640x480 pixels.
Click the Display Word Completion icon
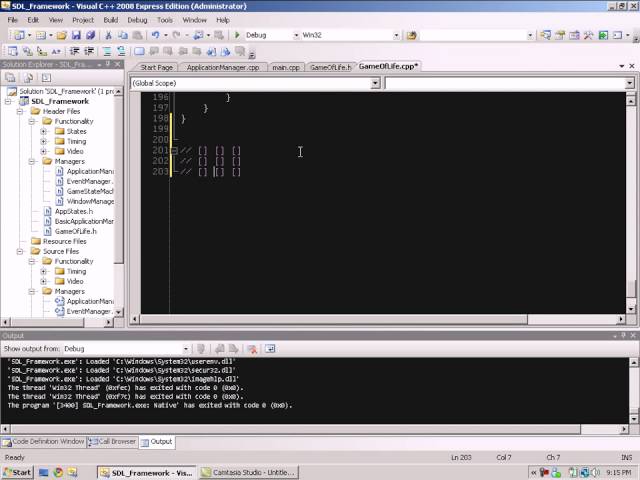56,51
